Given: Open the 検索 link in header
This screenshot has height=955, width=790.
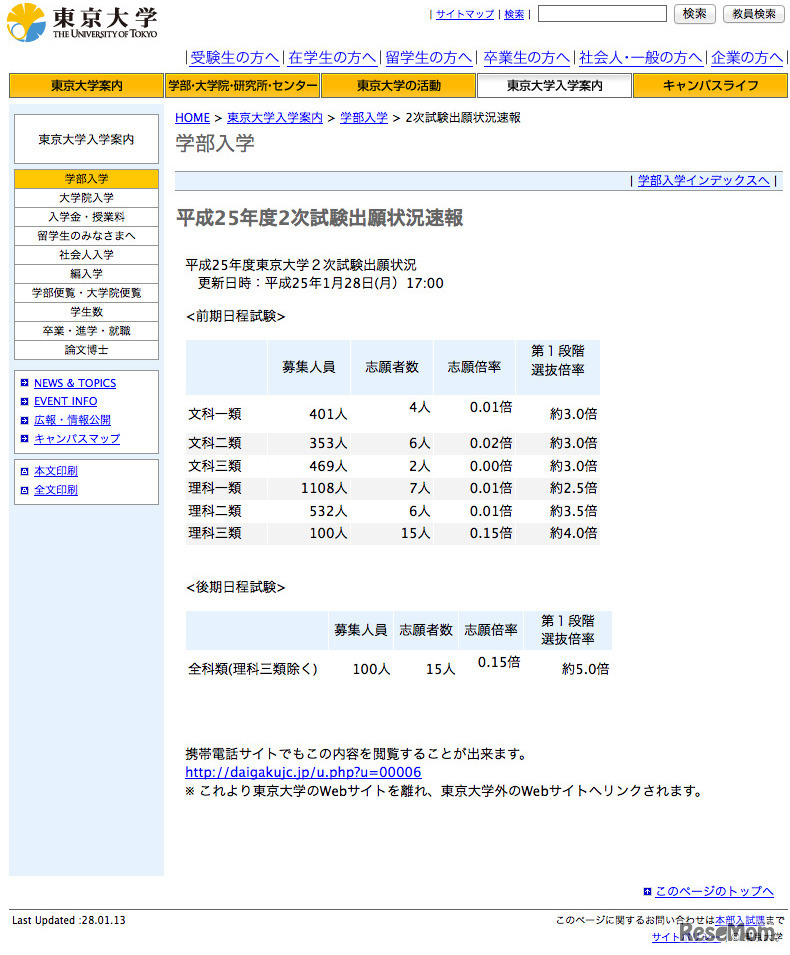Looking at the screenshot, I should pos(514,14).
